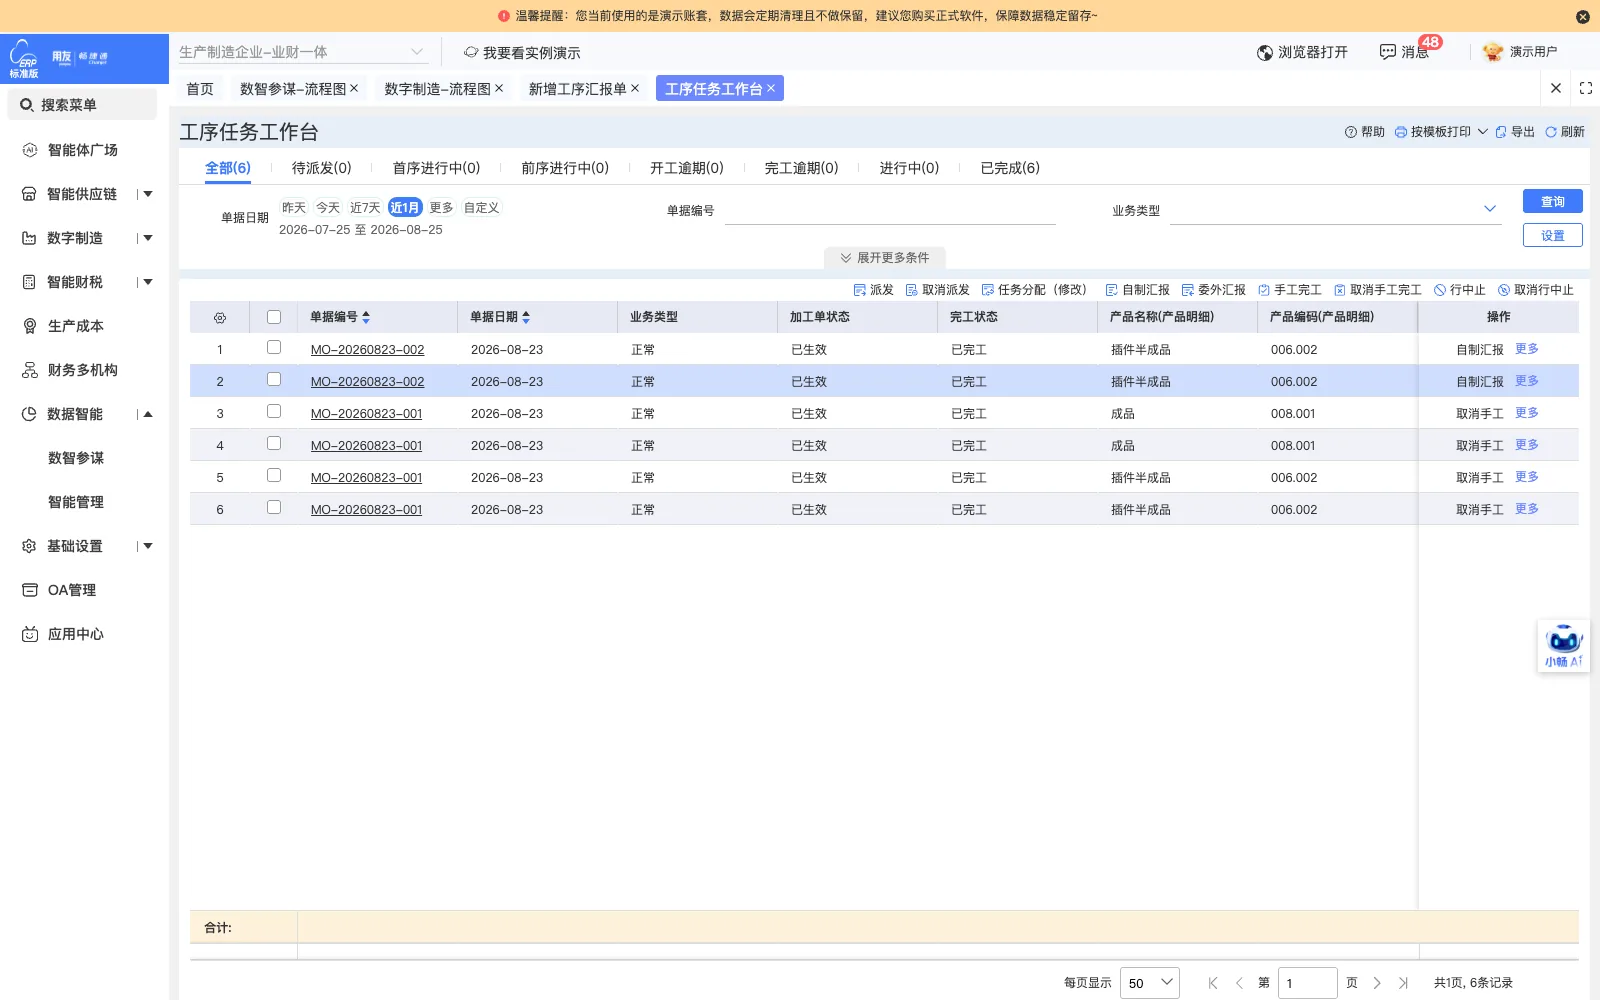This screenshot has width=1600, height=1000.
Task: Click the 设置 button
Action: pyautogui.click(x=1553, y=235)
